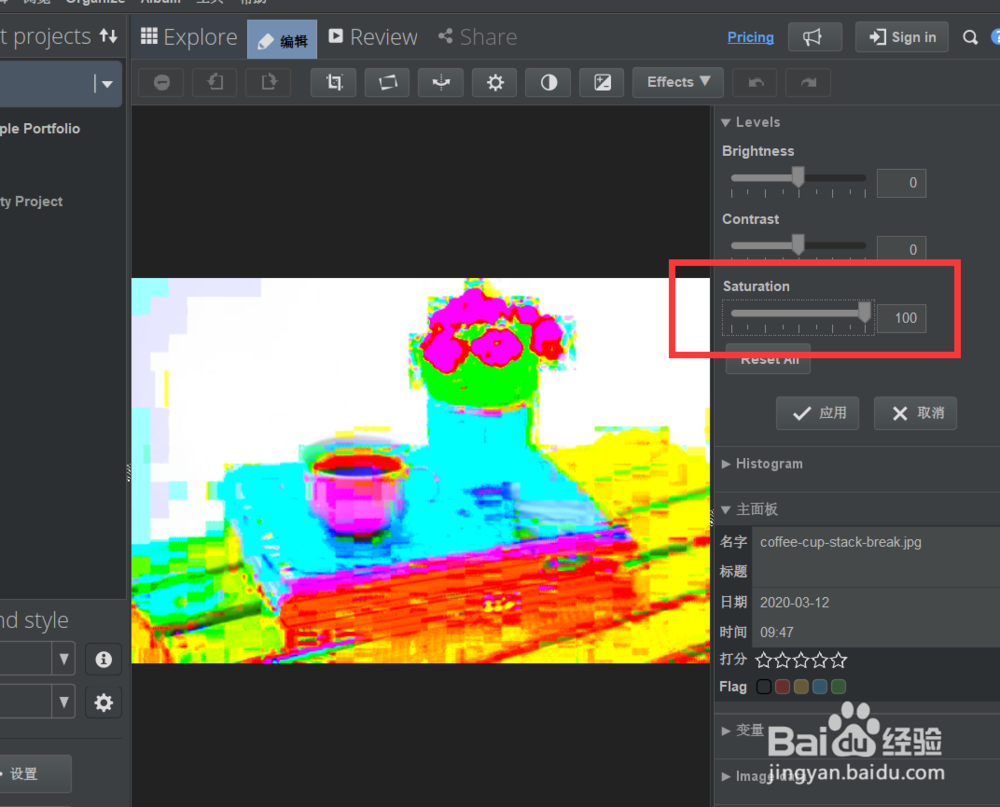The height and width of the screenshot is (807, 1000).
Task: Click the megaphone announcements button
Action: (x=814, y=37)
